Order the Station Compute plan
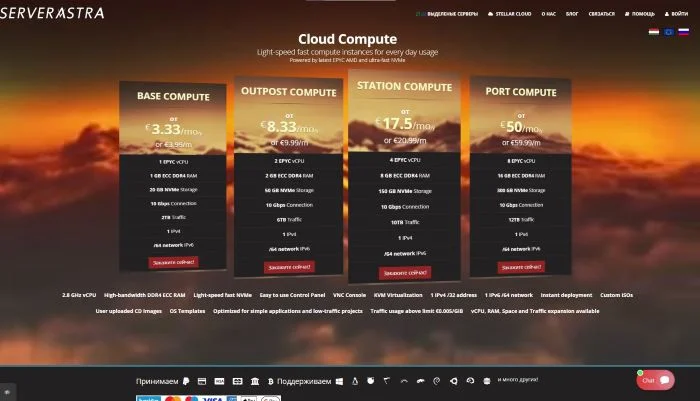 coord(405,272)
